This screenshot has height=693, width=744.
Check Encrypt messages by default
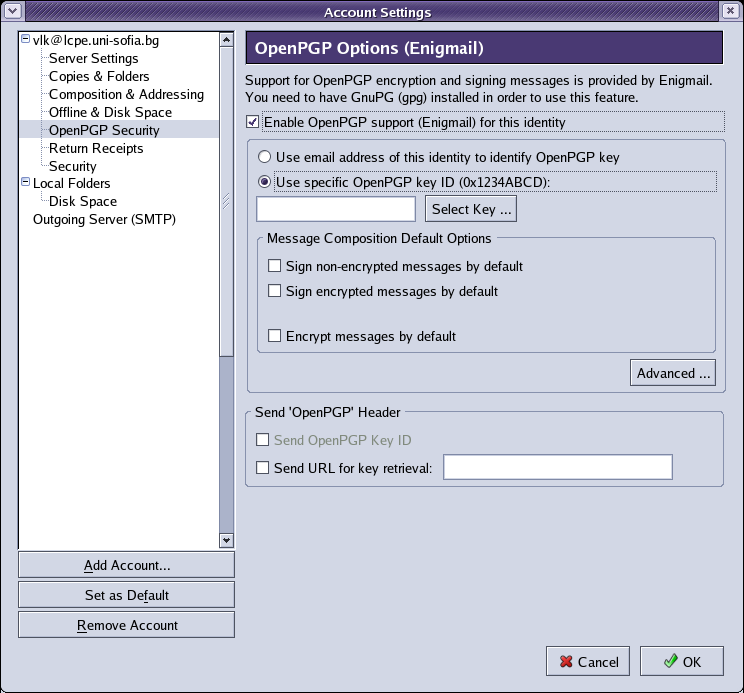(x=274, y=336)
